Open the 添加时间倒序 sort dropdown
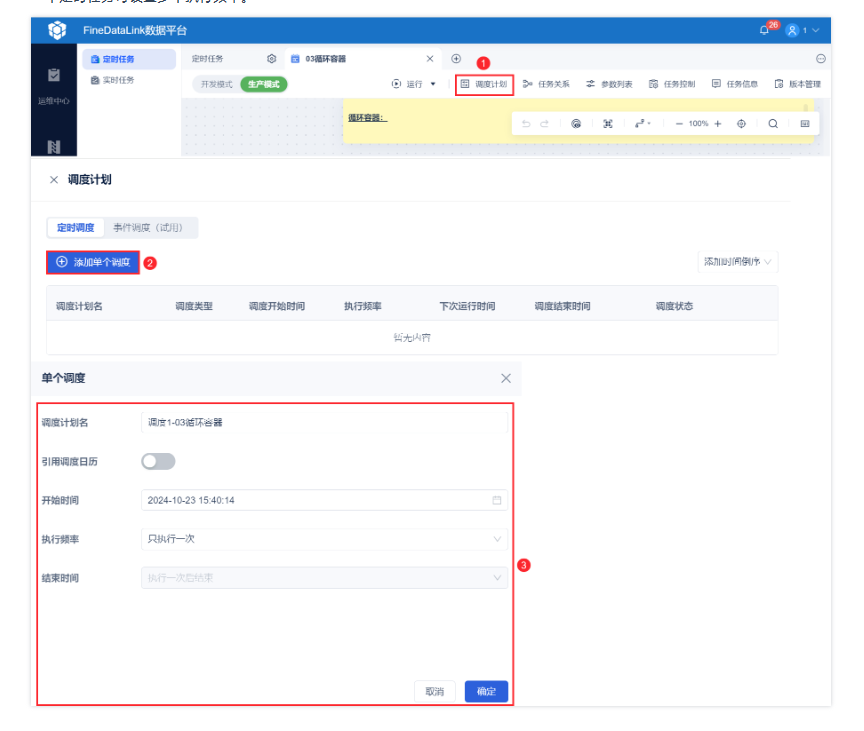Image resolution: width=864 pixels, height=731 pixels. [737, 262]
